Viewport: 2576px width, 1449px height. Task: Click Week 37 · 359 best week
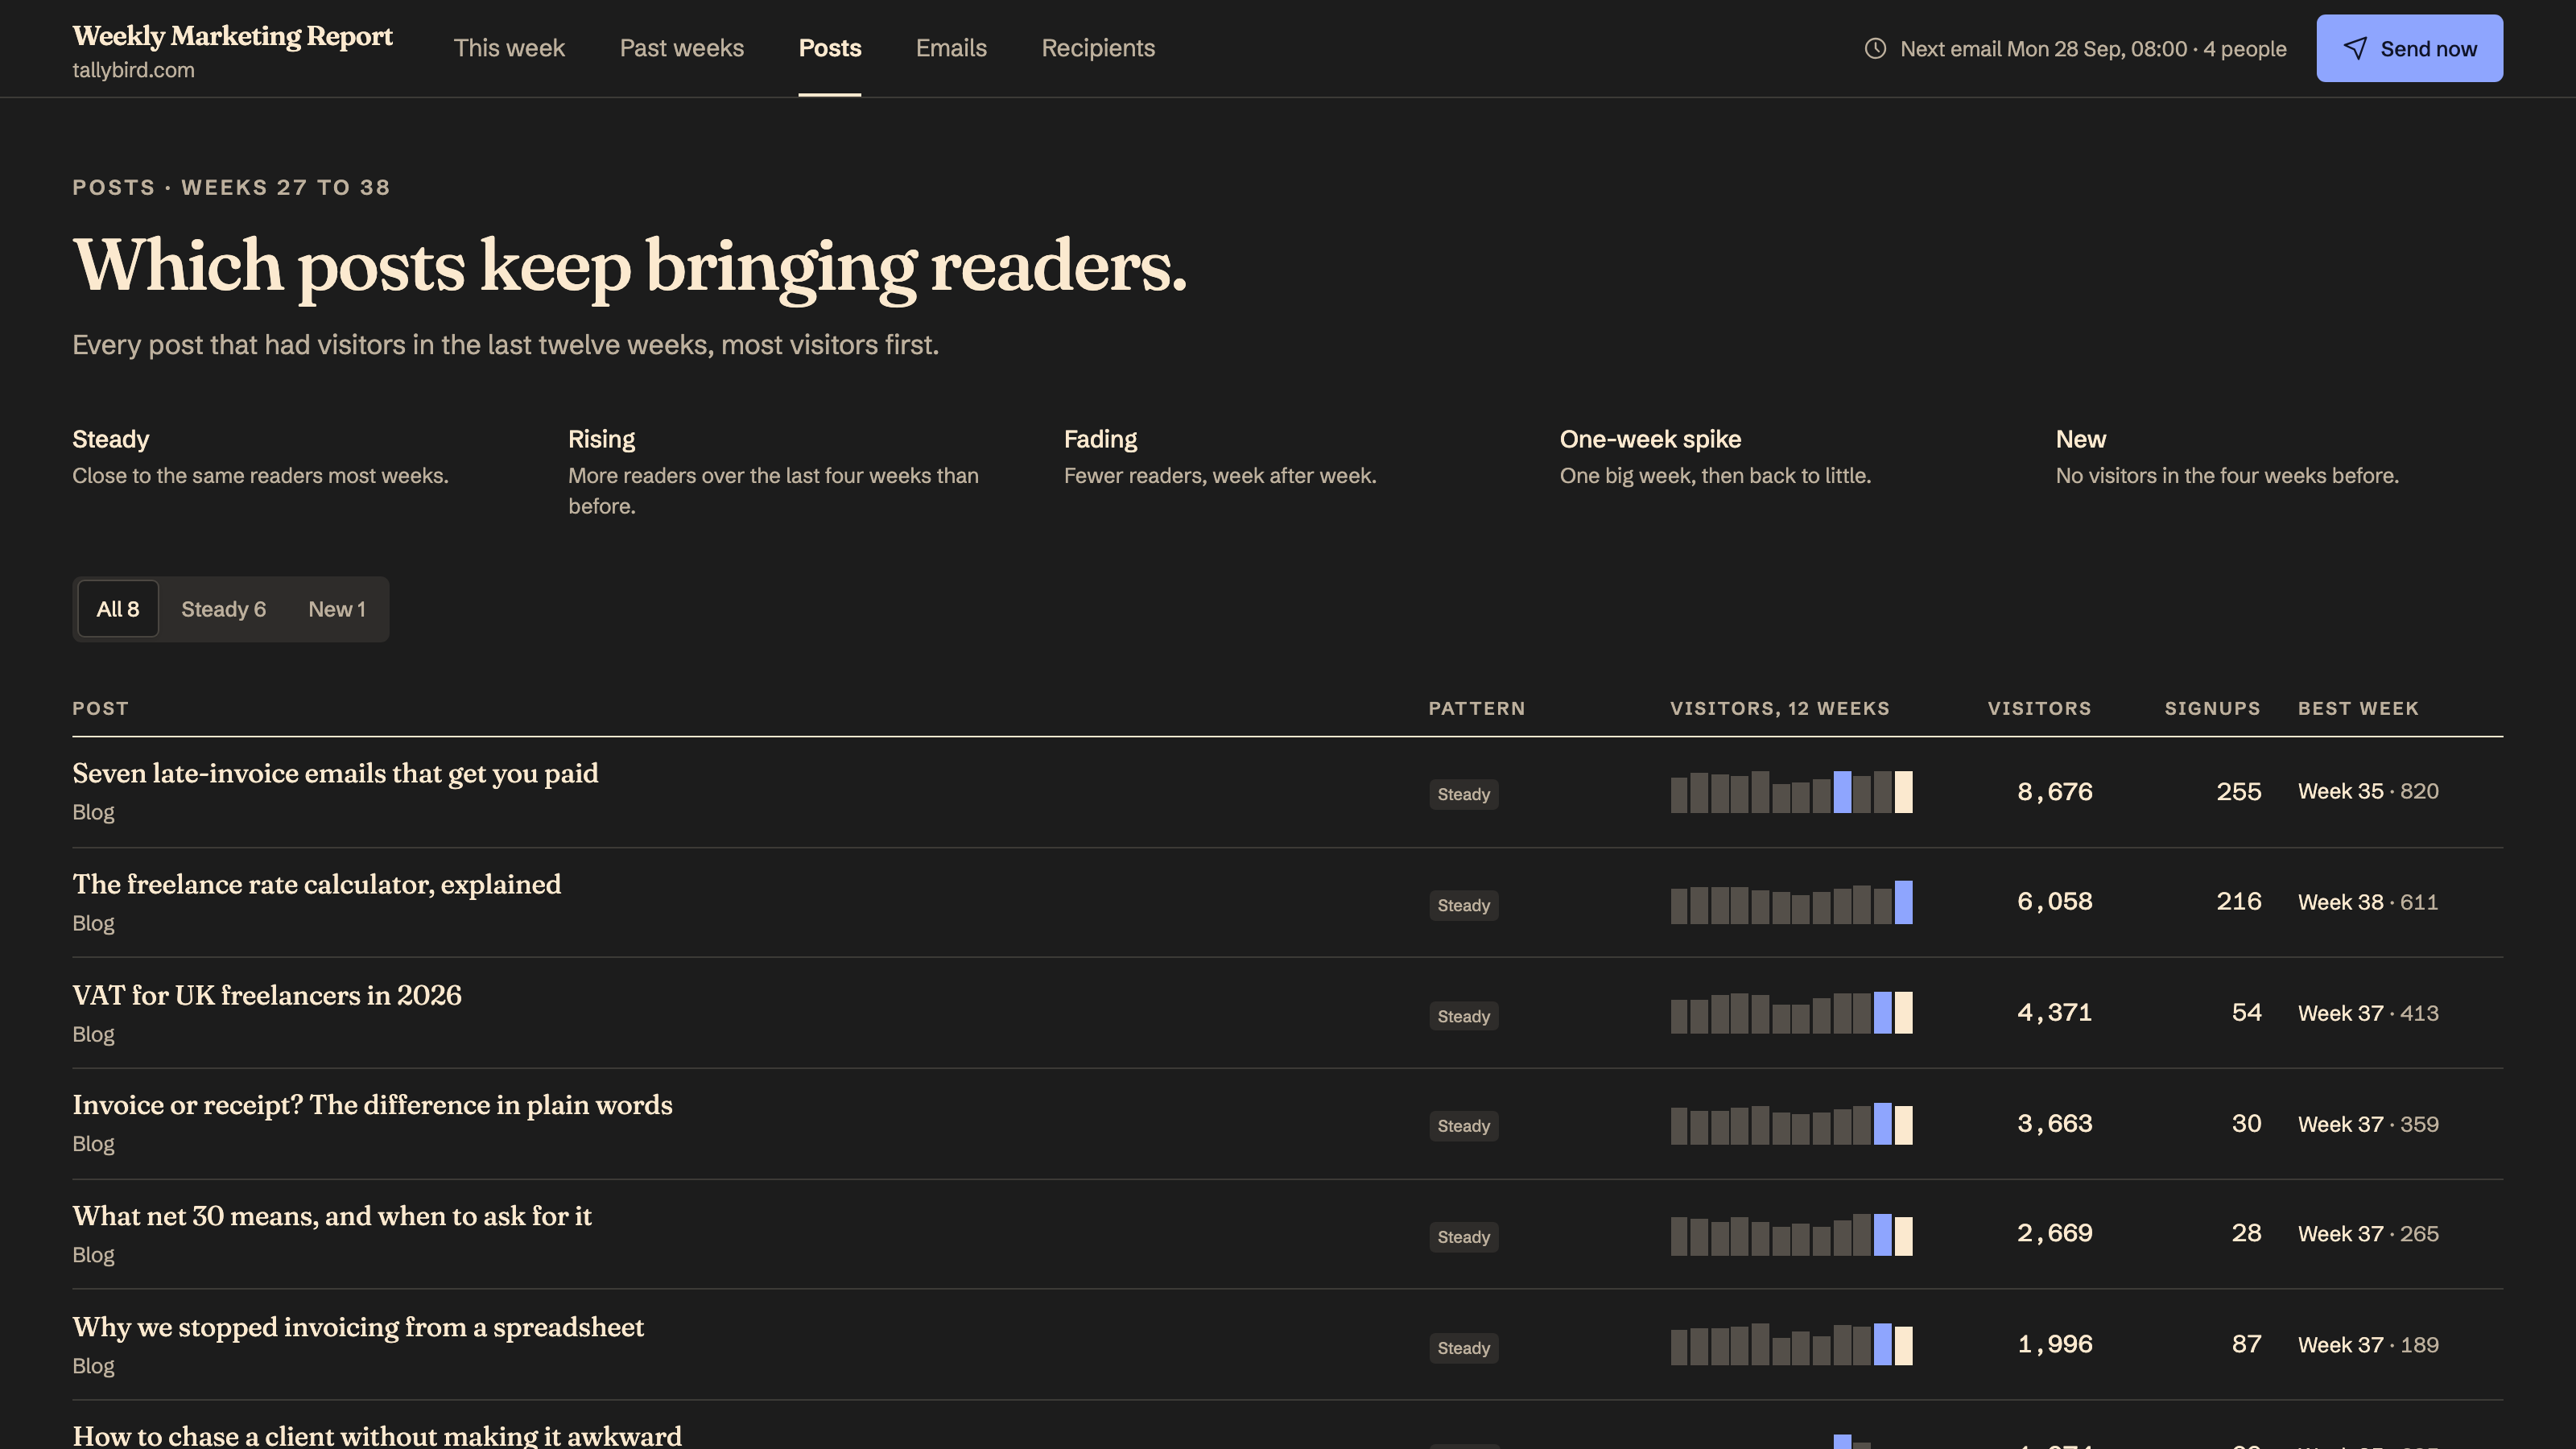(x=2368, y=1124)
